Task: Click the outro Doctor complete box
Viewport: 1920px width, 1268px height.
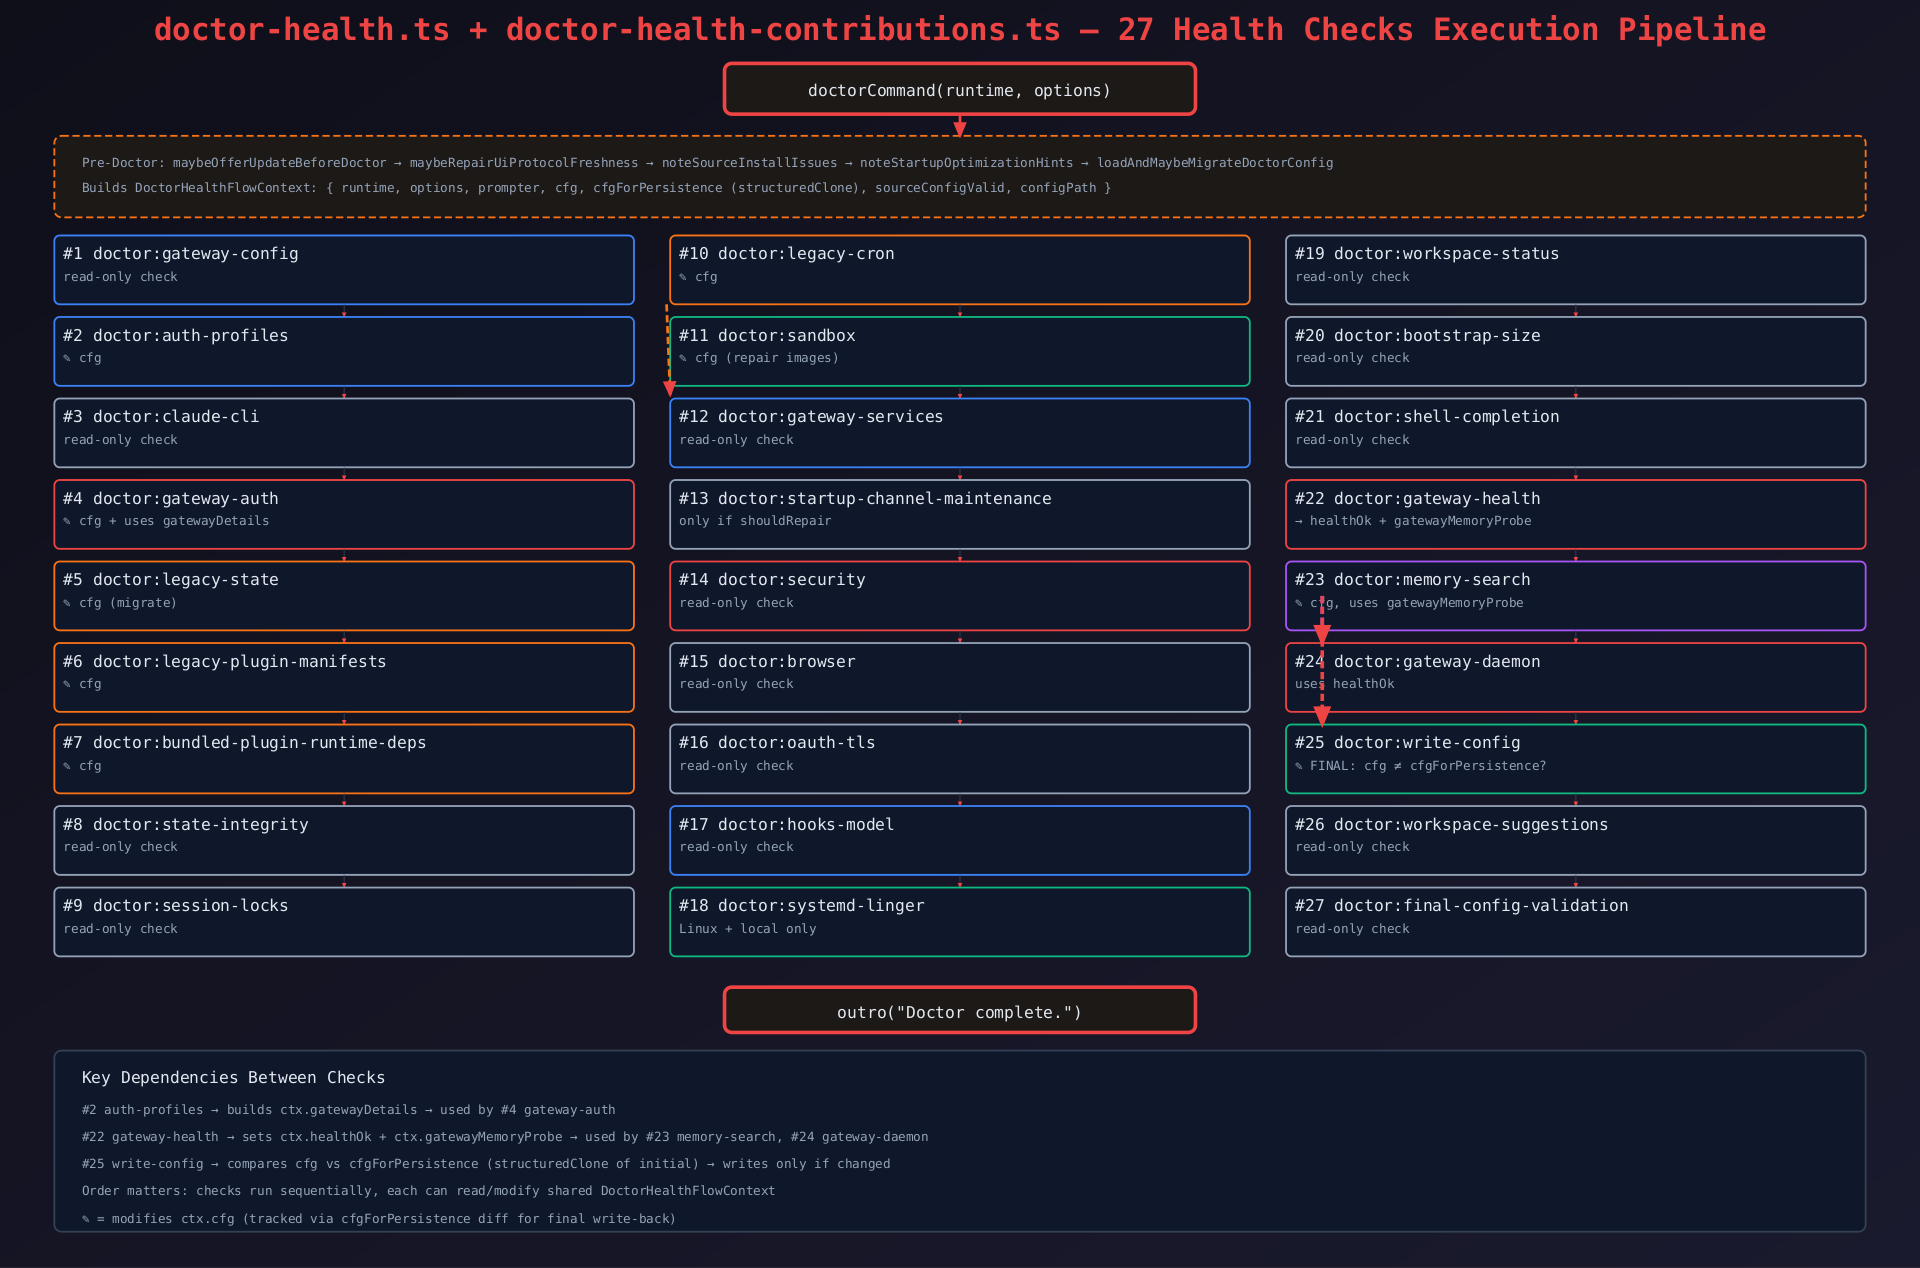Action: pos(959,1011)
